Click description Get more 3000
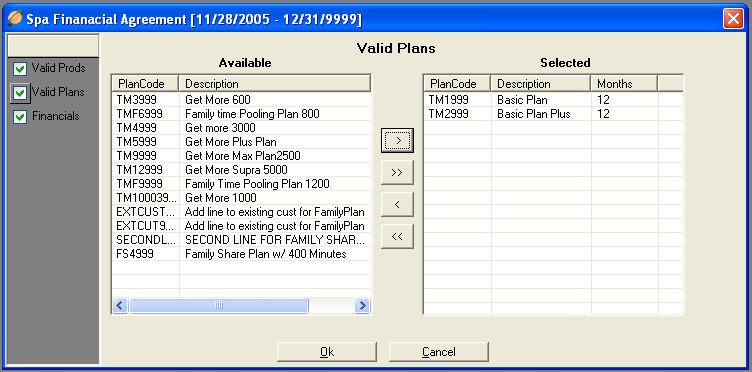The image size is (752, 372). click(220, 128)
